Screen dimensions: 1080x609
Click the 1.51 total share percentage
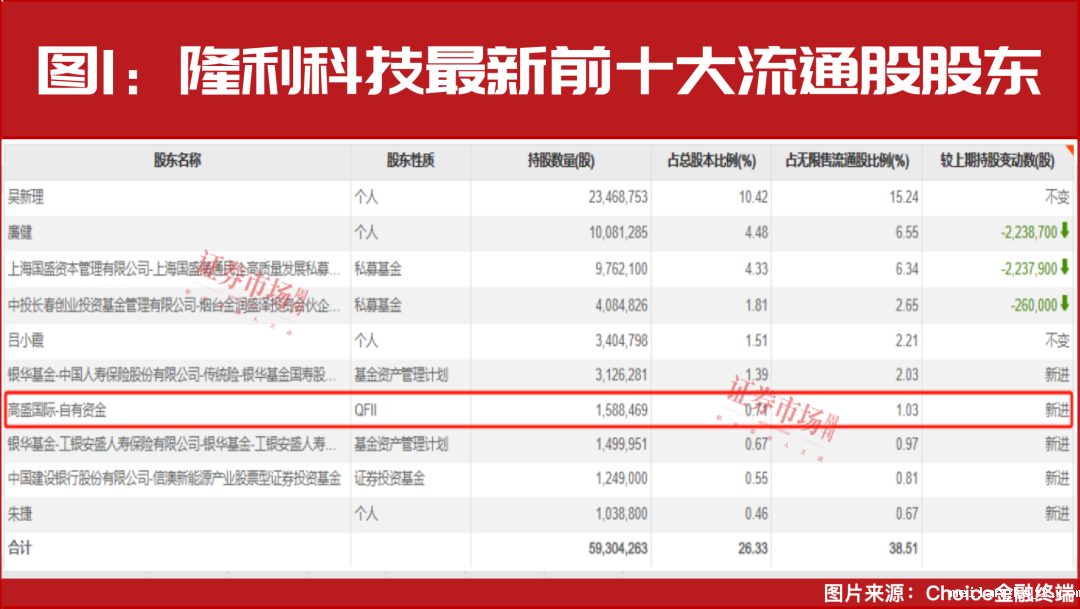click(x=756, y=340)
